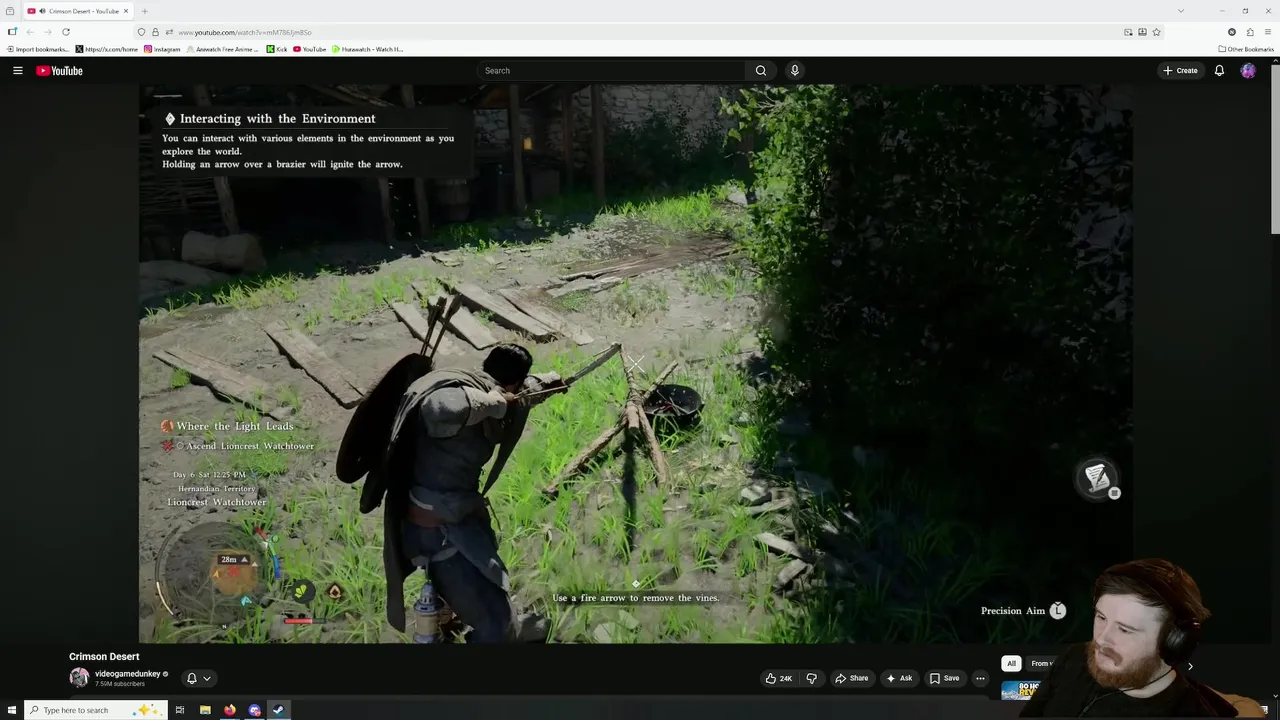The width and height of the screenshot is (1280, 720).
Task: Open Steam from the taskbar
Action: pos(279,710)
